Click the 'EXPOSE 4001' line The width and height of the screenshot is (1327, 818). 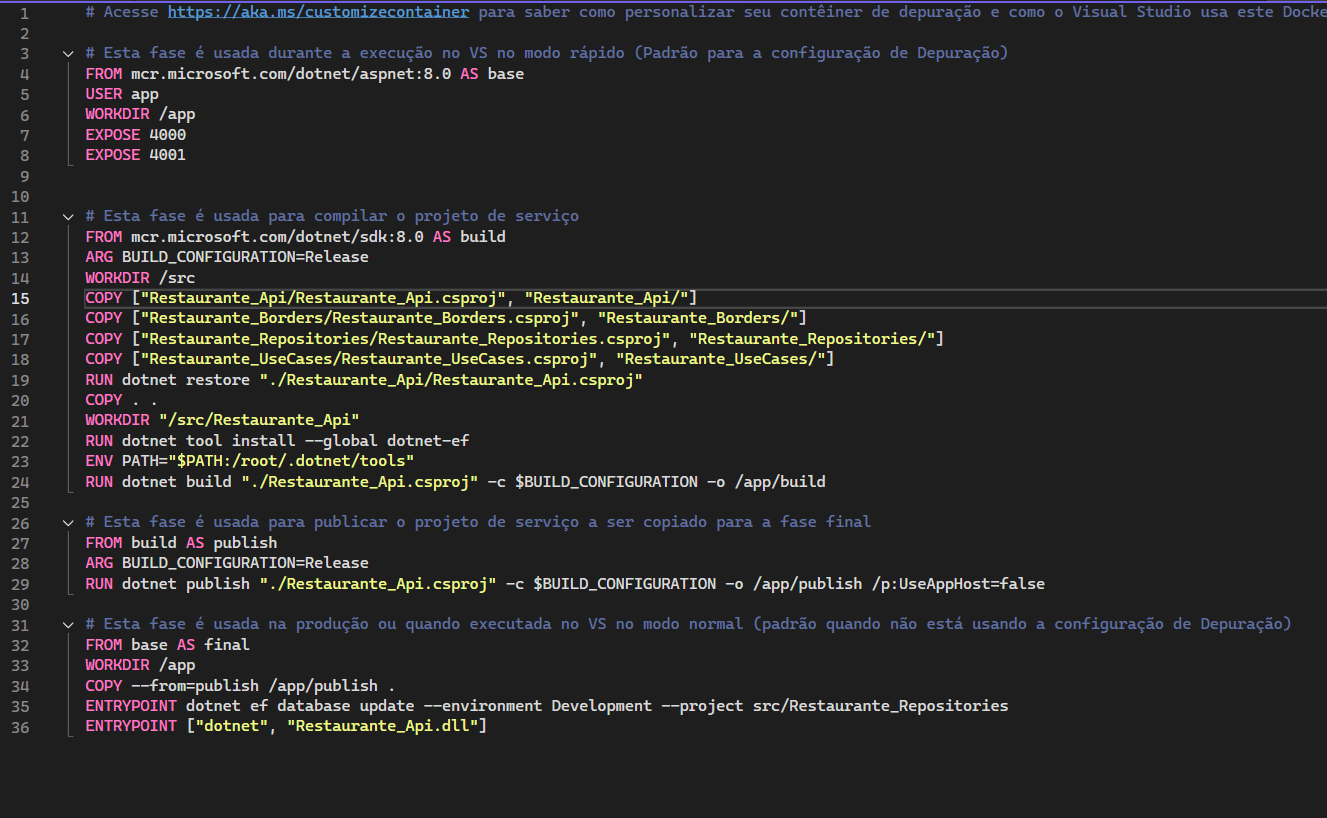click(x=136, y=155)
